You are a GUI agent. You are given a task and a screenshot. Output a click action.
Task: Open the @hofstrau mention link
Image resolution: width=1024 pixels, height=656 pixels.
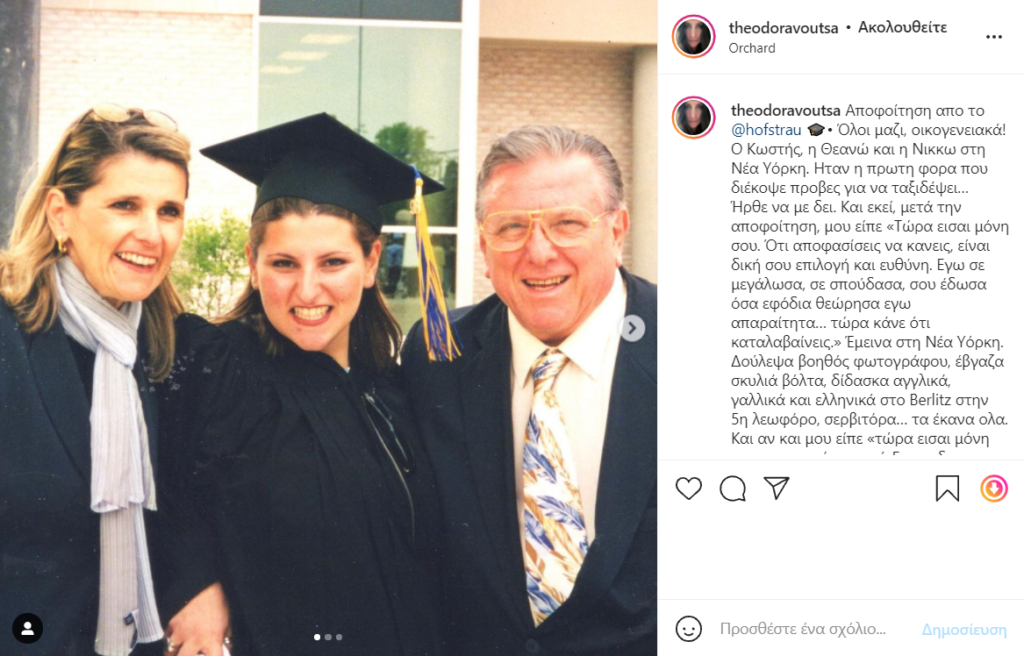pyautogui.click(x=766, y=130)
